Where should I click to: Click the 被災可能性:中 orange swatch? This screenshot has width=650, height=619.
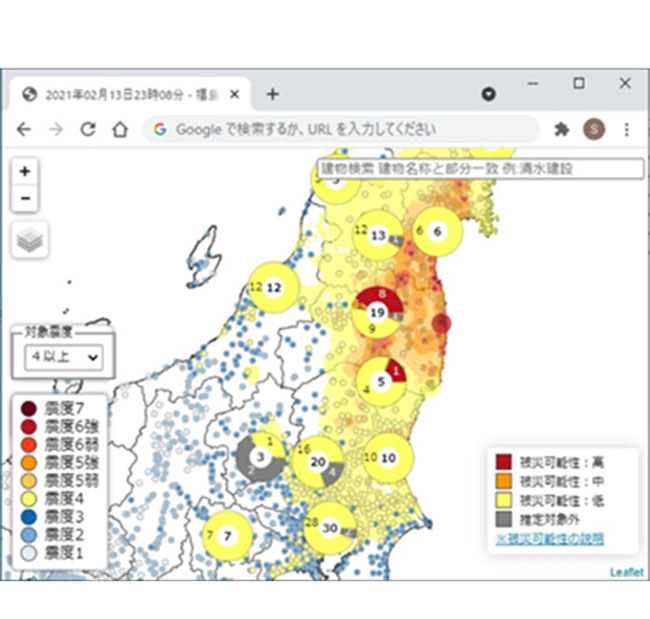point(504,481)
